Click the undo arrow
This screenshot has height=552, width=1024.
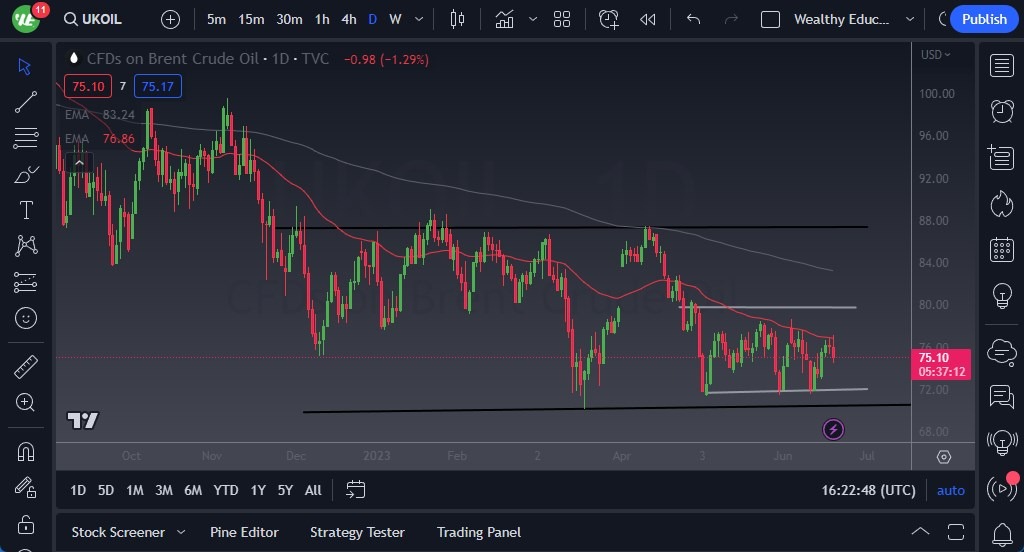pyautogui.click(x=694, y=19)
